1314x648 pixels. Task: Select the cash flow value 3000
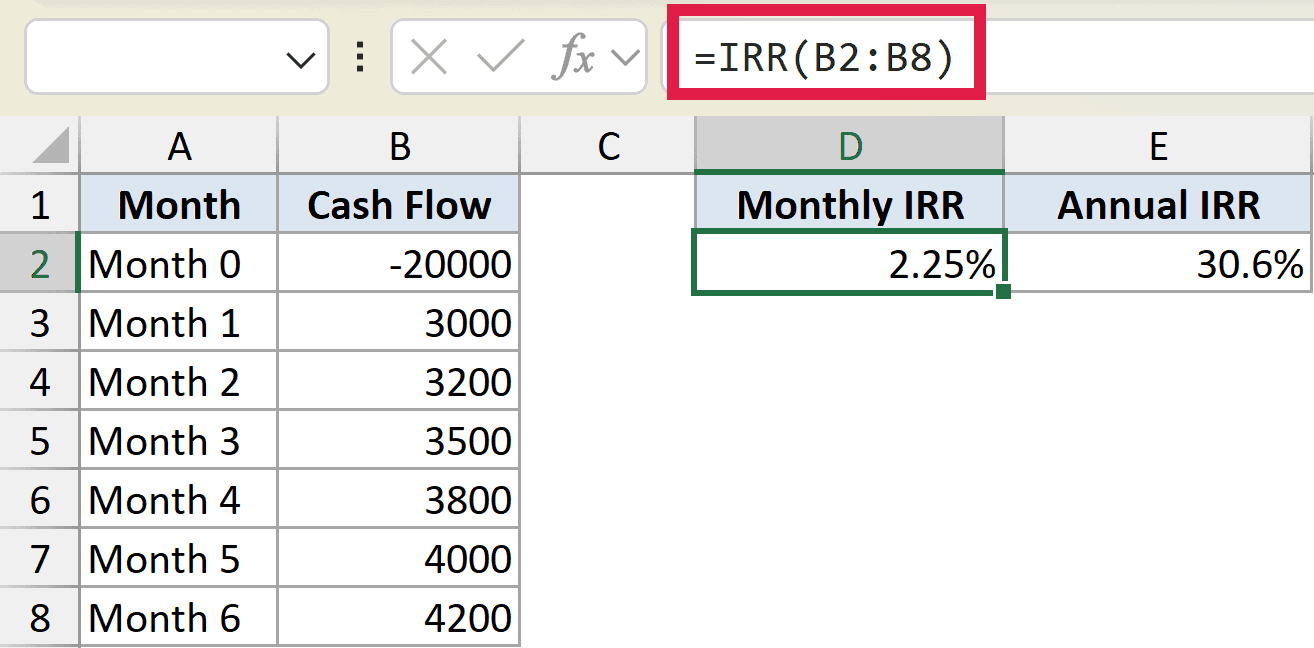pyautogui.click(x=399, y=323)
